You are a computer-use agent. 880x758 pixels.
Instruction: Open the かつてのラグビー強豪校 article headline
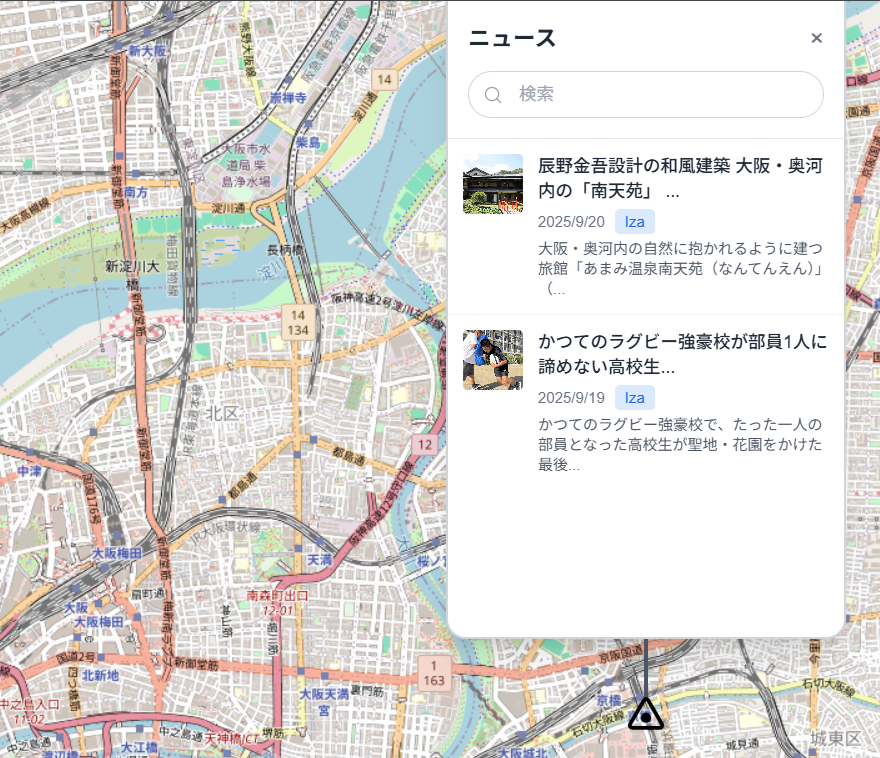coord(682,353)
